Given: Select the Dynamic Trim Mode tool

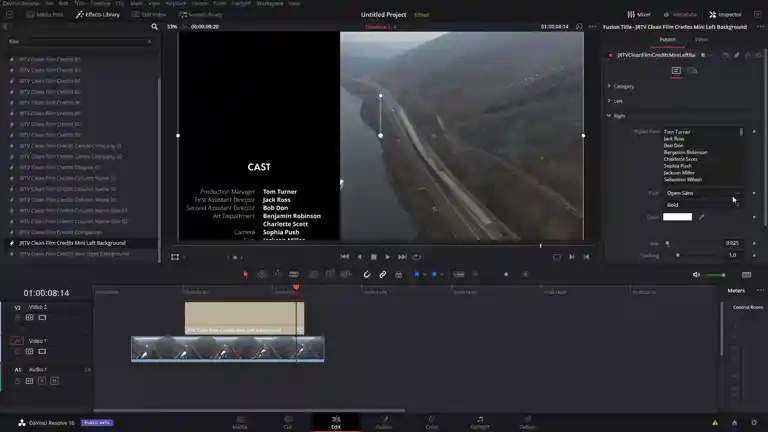Looking at the screenshot, I should coord(278,274).
